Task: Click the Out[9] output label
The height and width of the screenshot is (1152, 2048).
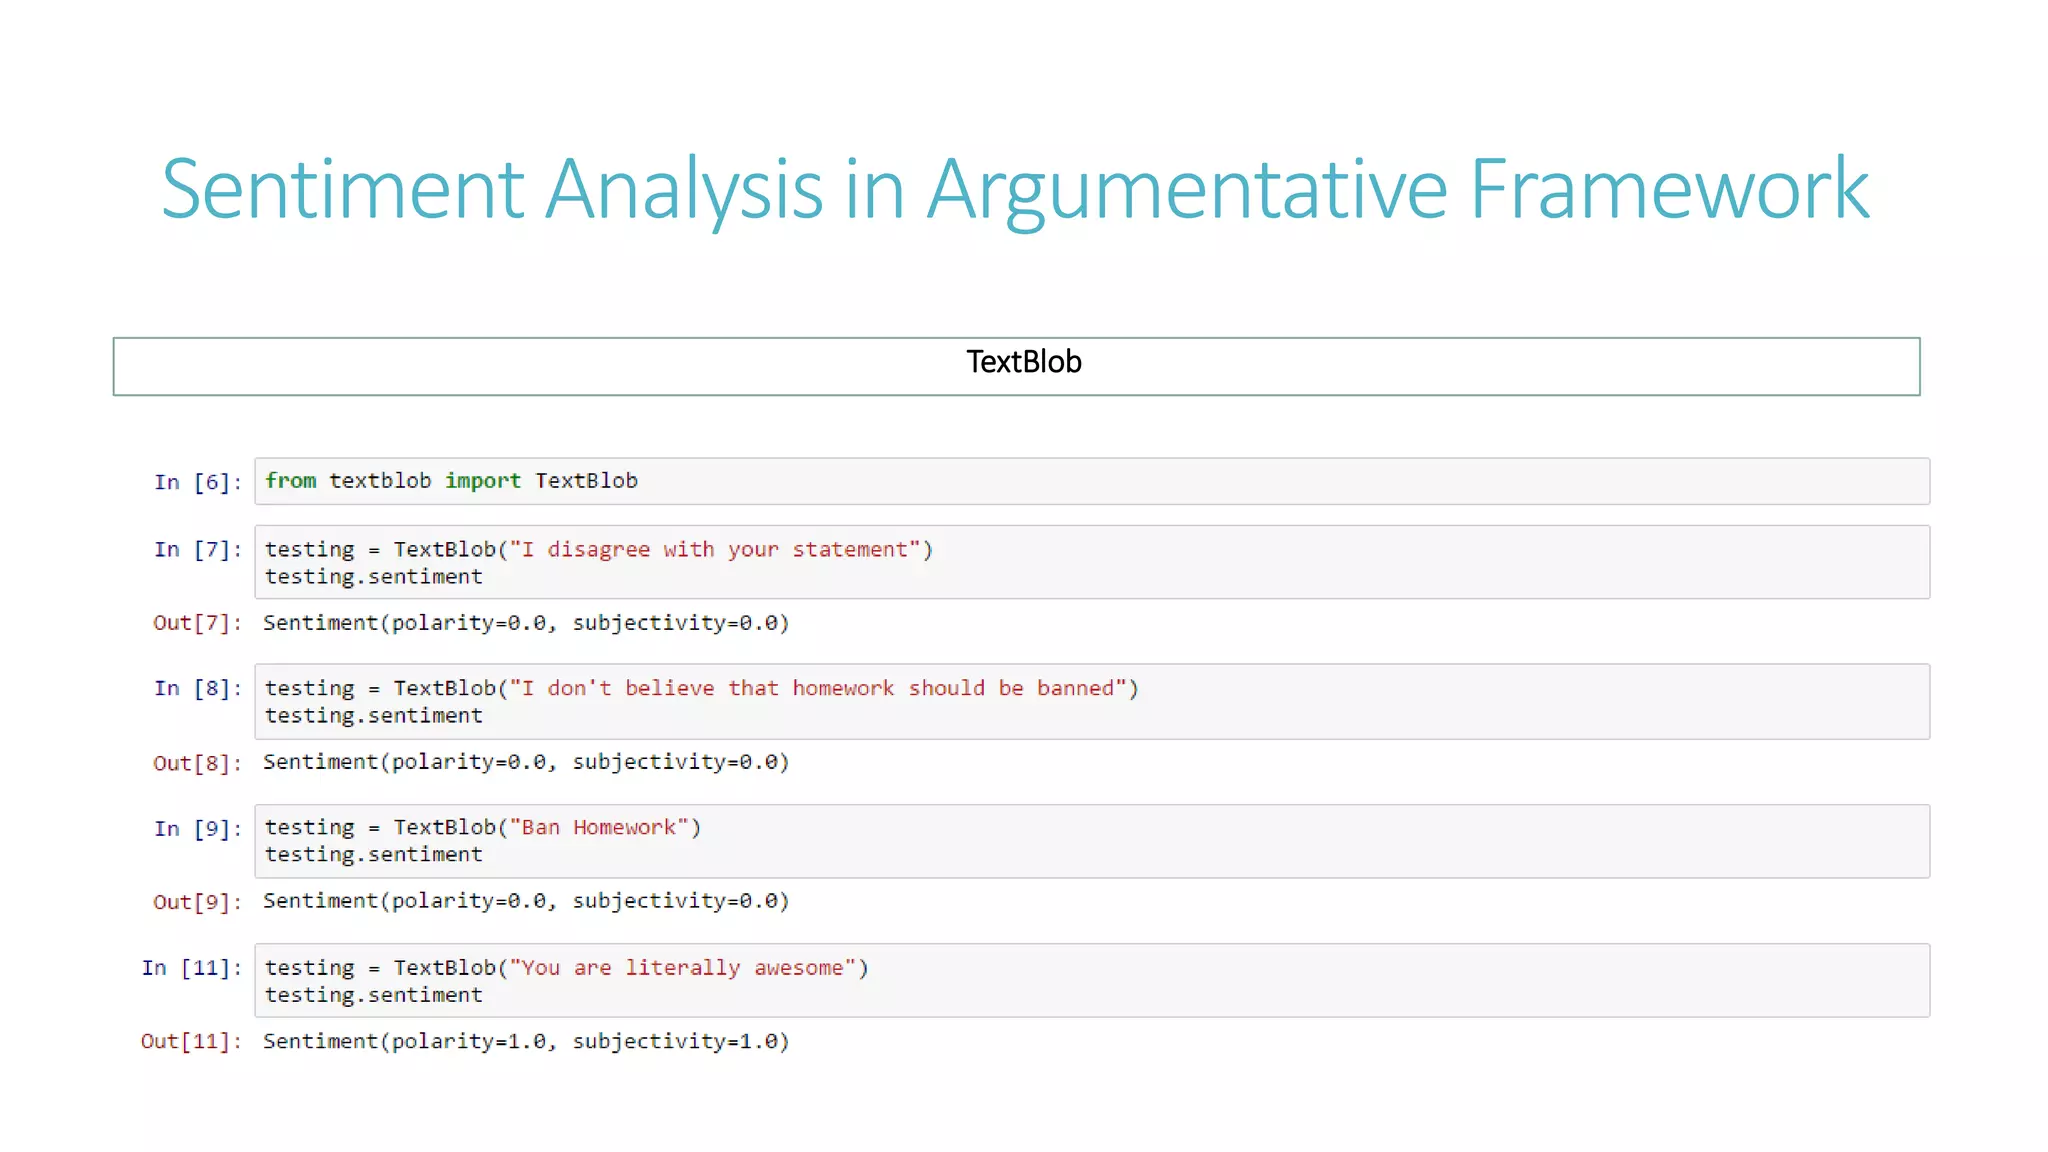Action: point(197,902)
